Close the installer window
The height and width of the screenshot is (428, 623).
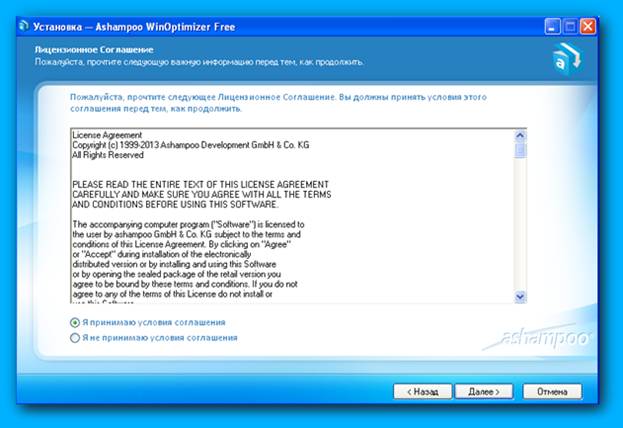tap(588, 27)
